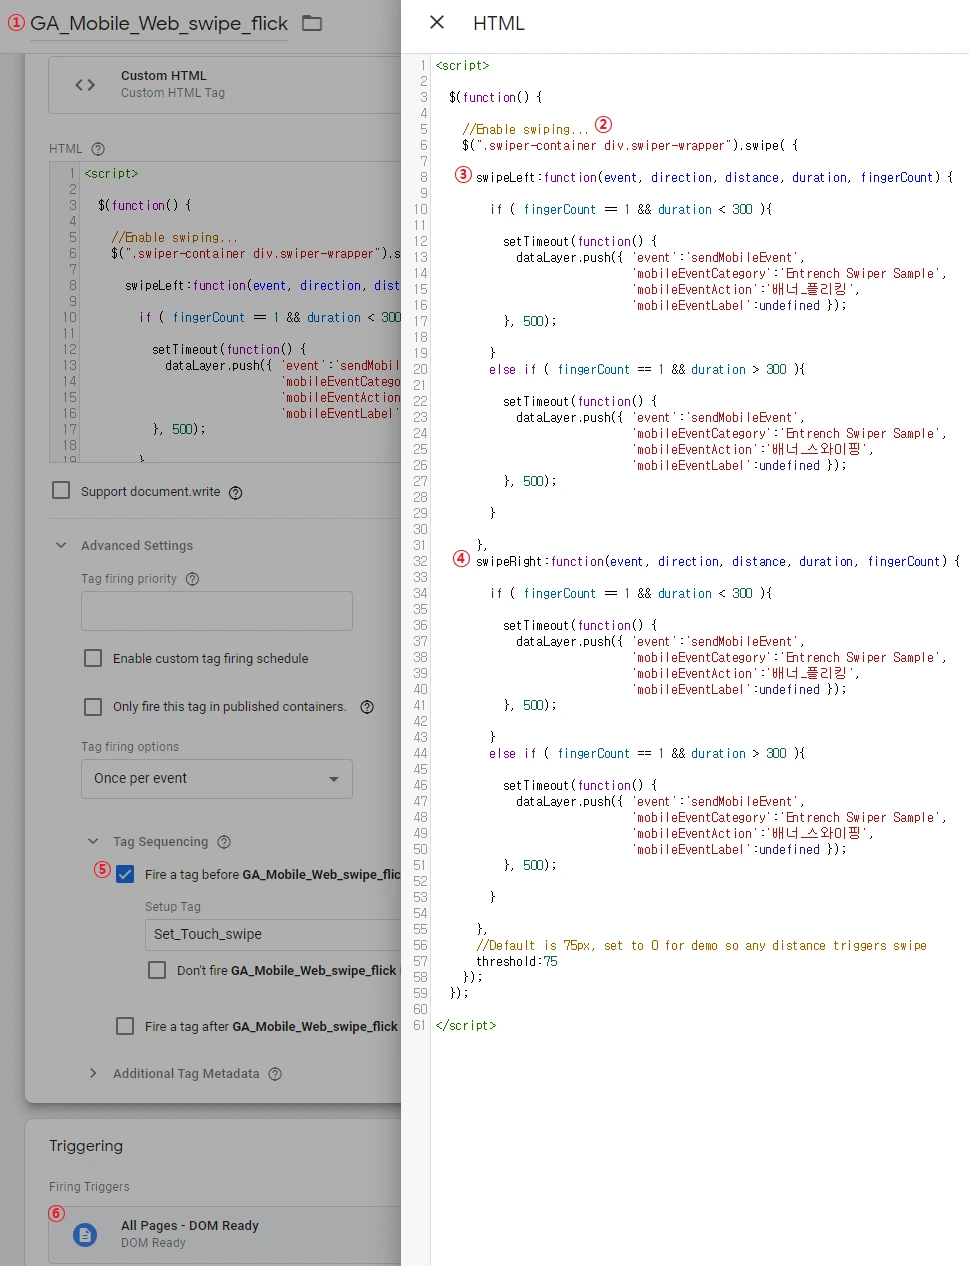Check Enable custom tag firing schedule
The image size is (969, 1266).
[x=93, y=658]
